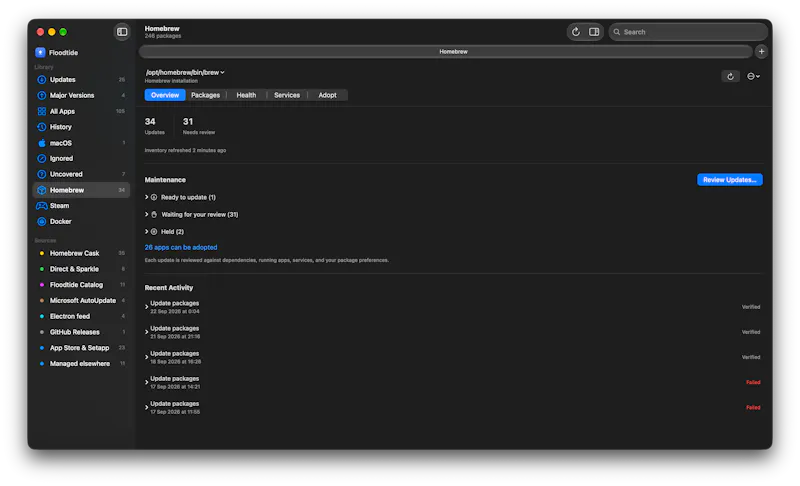Open the Ignored list in sidebar
Image resolution: width=800 pixels, height=486 pixels.
(x=81, y=159)
